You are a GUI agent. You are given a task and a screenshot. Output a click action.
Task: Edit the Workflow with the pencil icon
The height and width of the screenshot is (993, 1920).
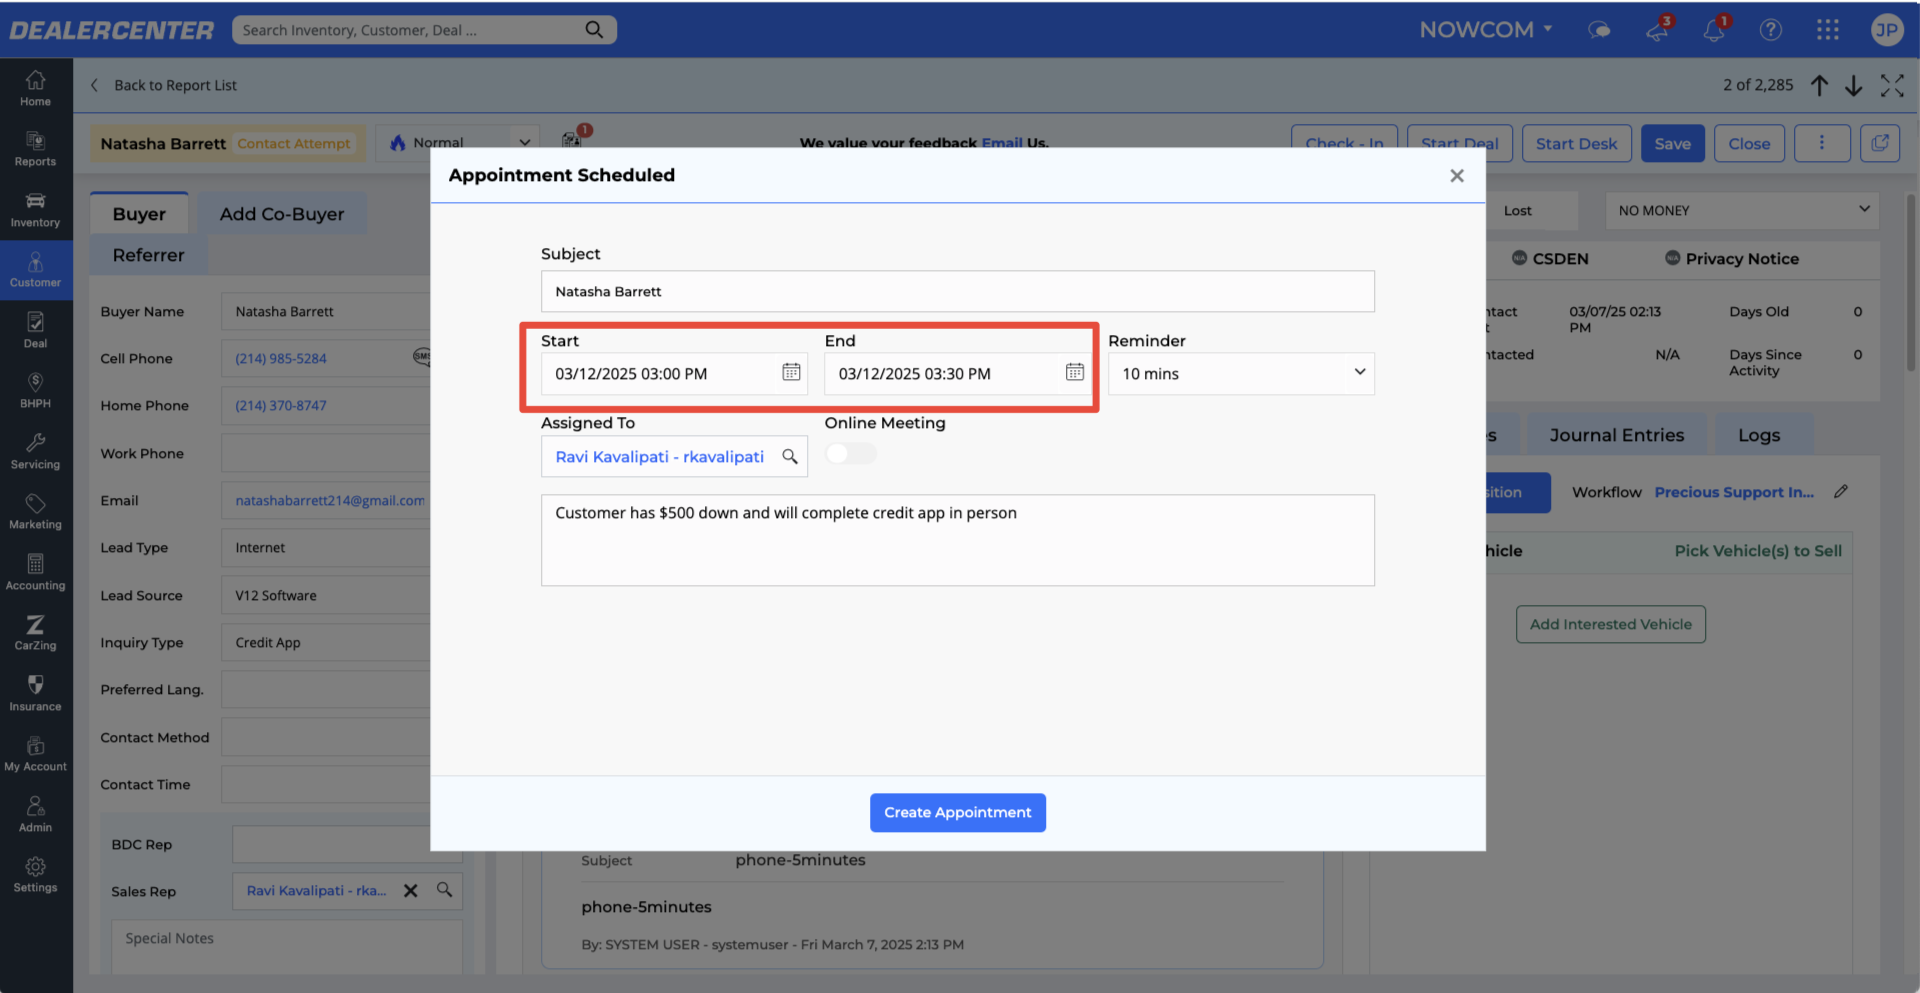point(1841,491)
